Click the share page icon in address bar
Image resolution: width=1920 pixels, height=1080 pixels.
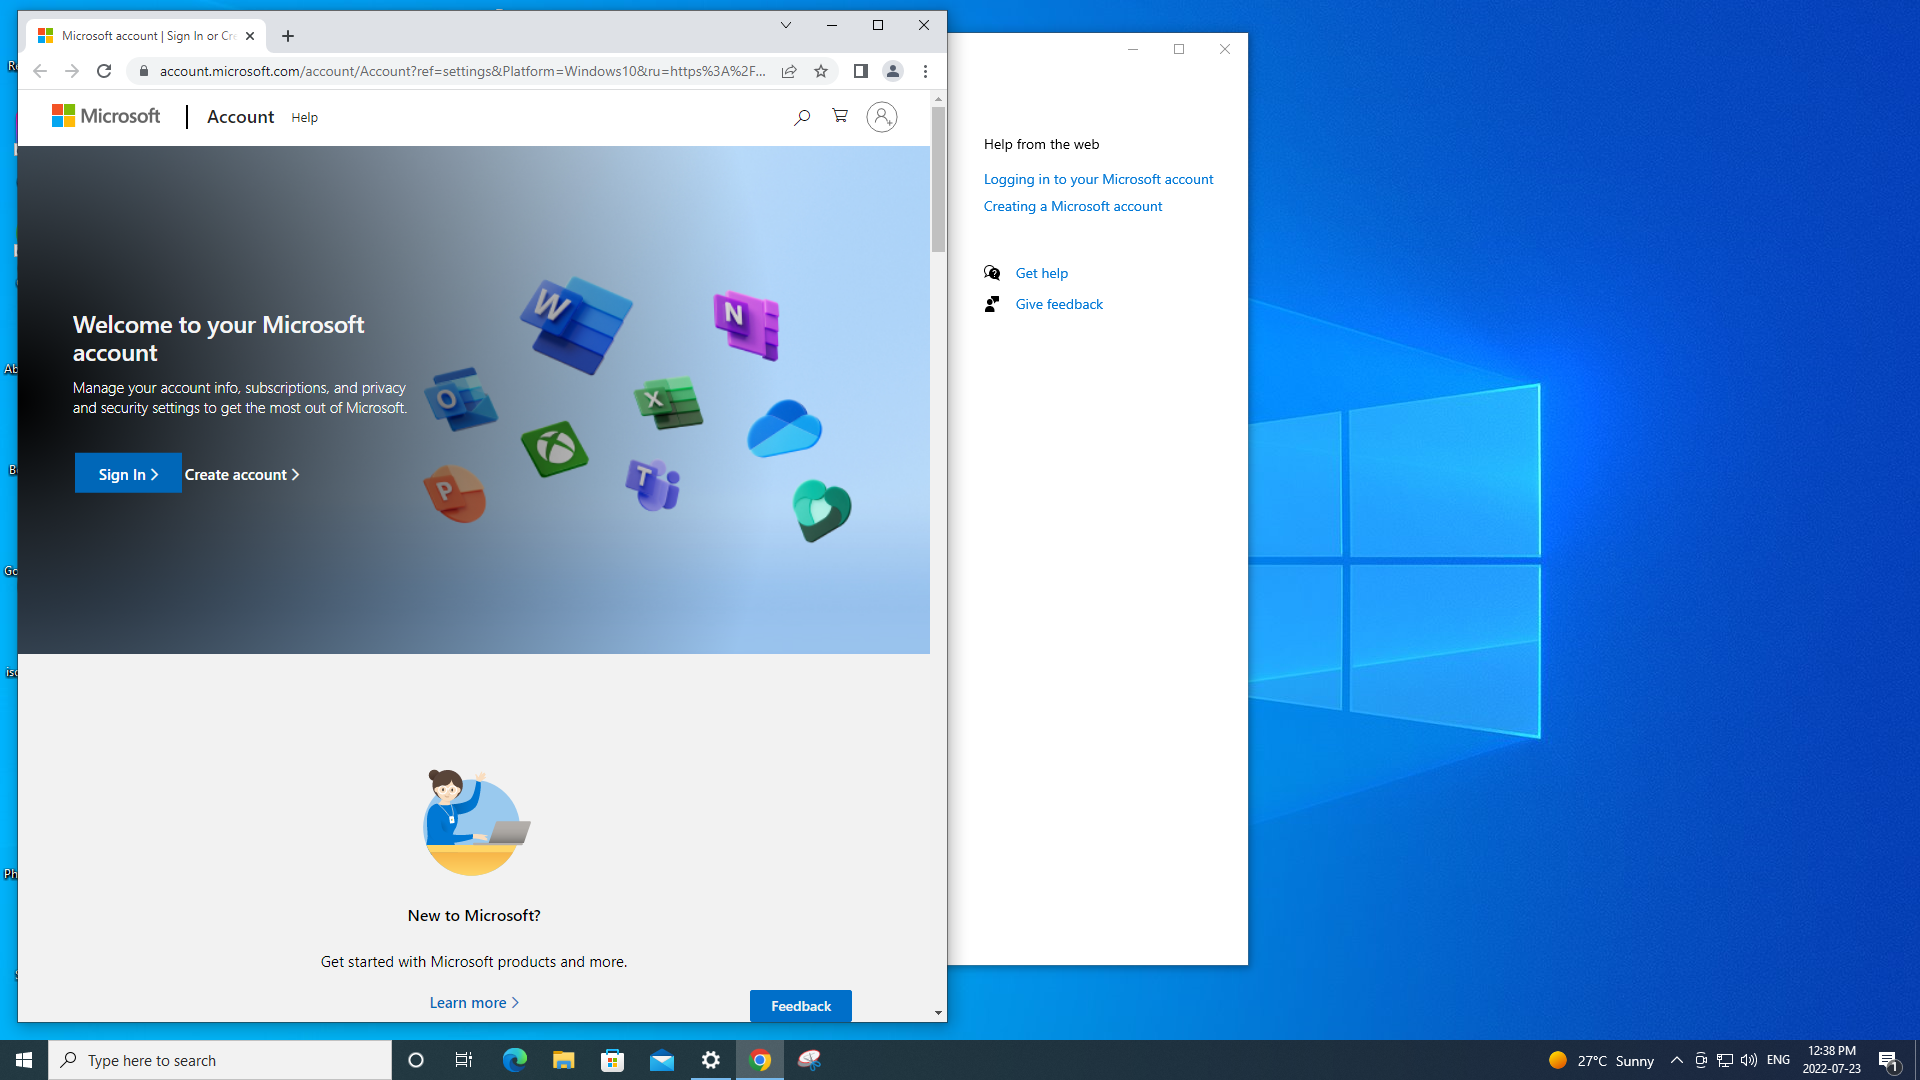coord(789,71)
